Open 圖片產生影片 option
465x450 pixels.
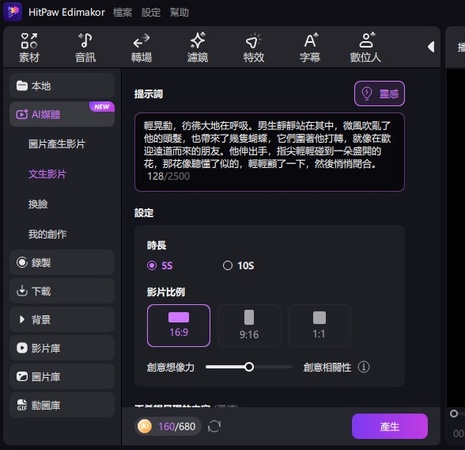(x=57, y=144)
